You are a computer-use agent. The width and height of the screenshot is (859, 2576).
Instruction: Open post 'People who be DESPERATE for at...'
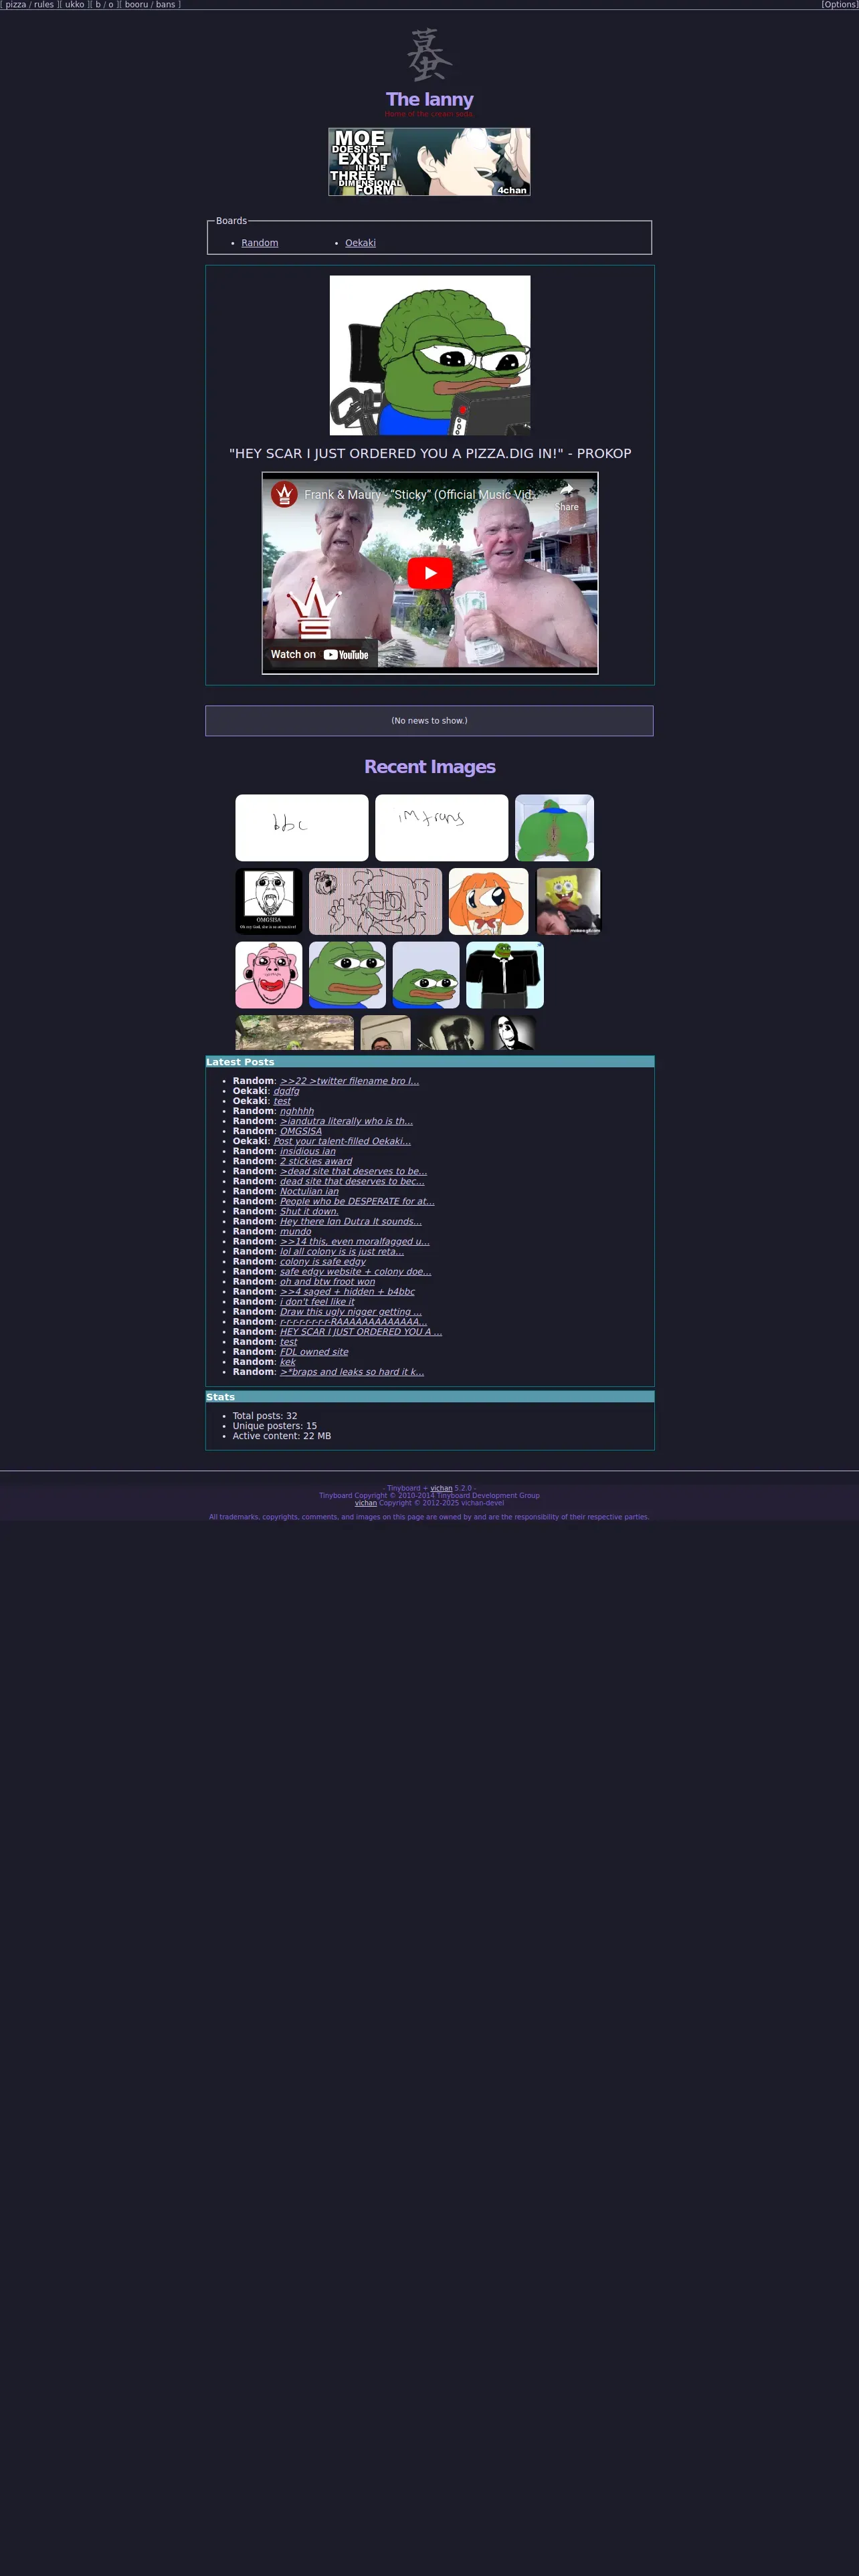(357, 1201)
